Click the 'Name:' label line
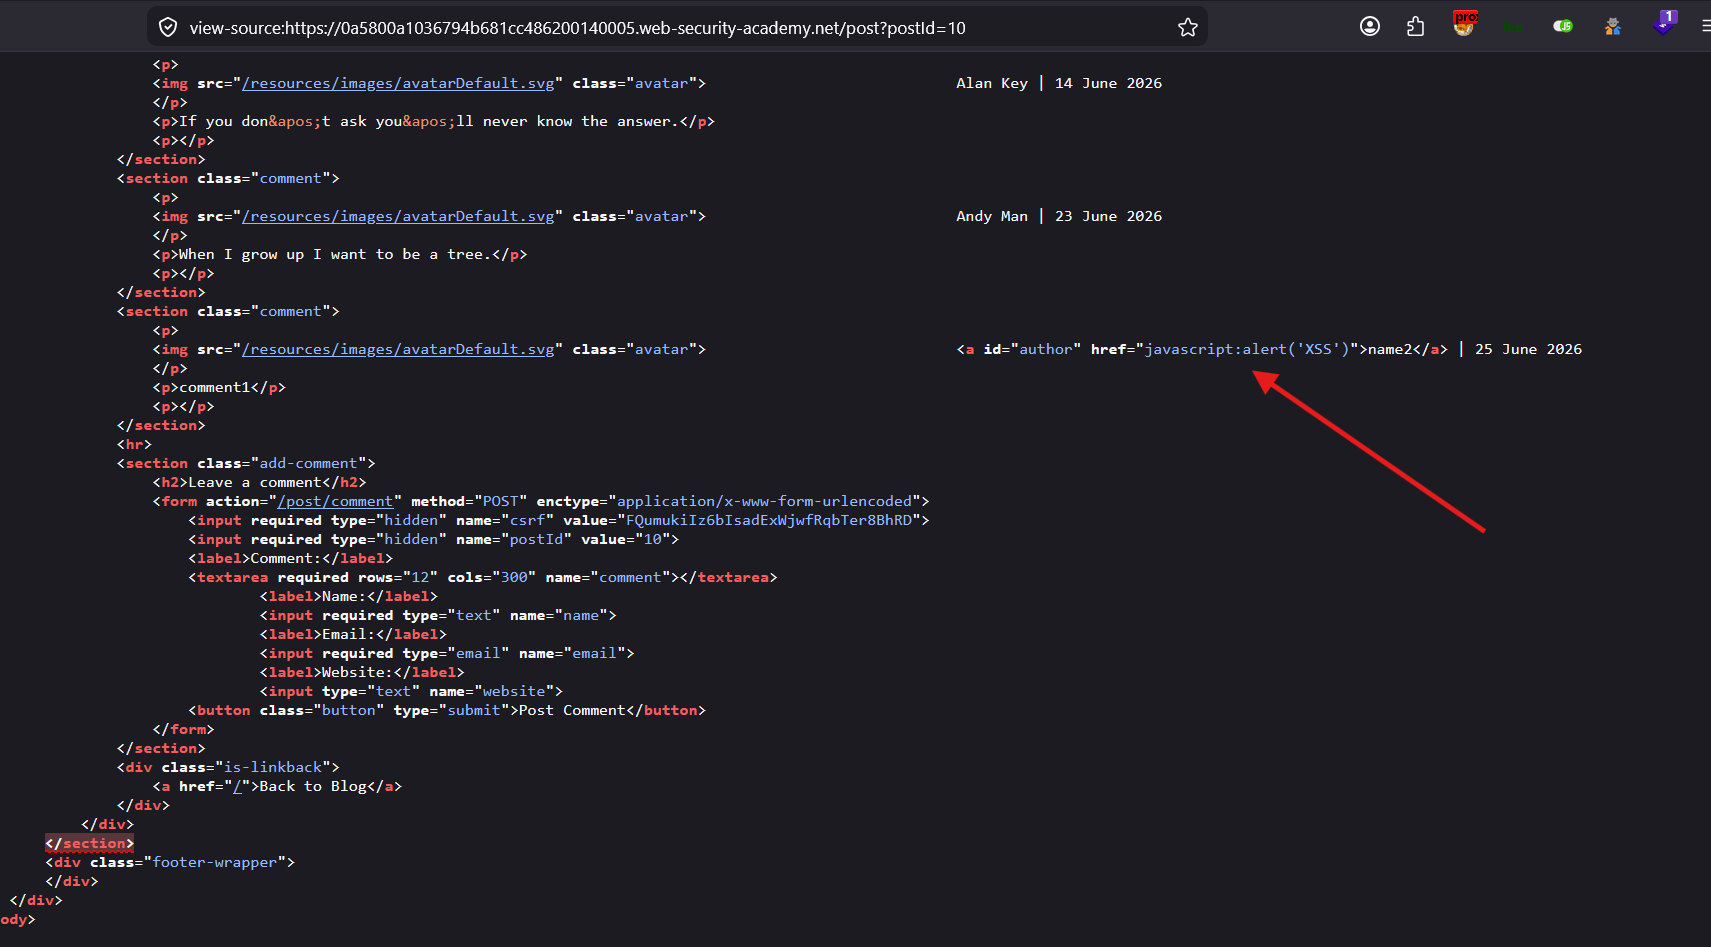1711x947 pixels. click(349, 596)
